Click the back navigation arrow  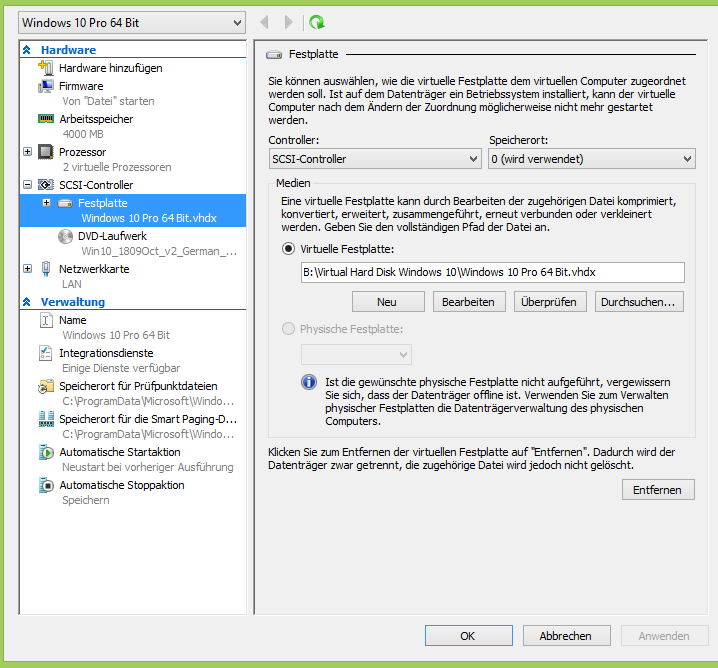(265, 22)
